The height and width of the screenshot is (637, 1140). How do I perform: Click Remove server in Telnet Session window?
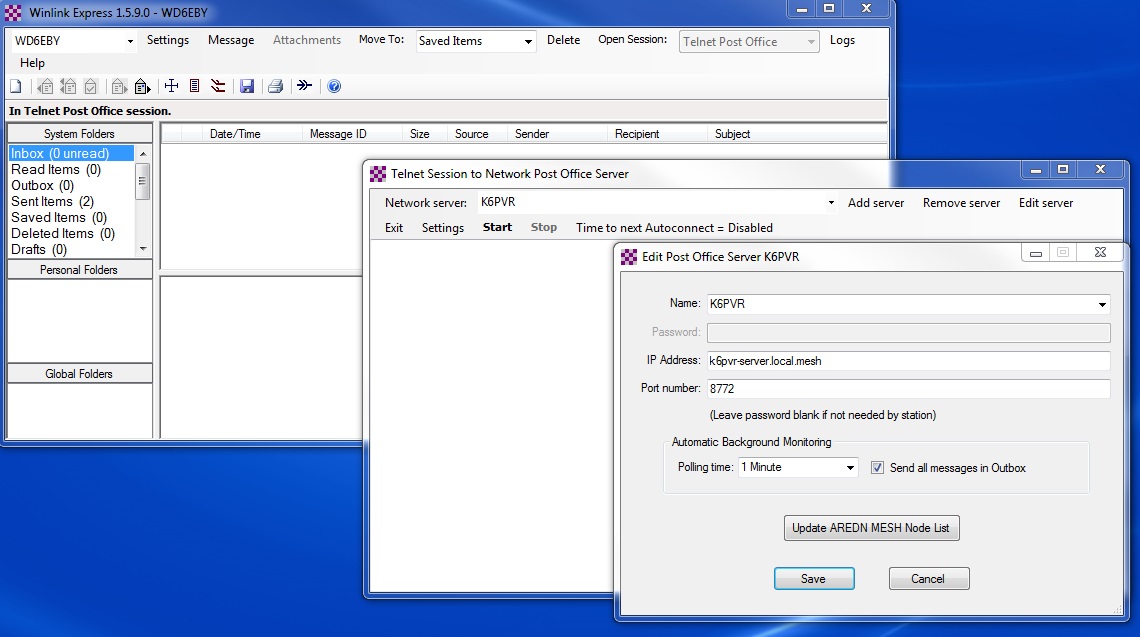tap(961, 203)
